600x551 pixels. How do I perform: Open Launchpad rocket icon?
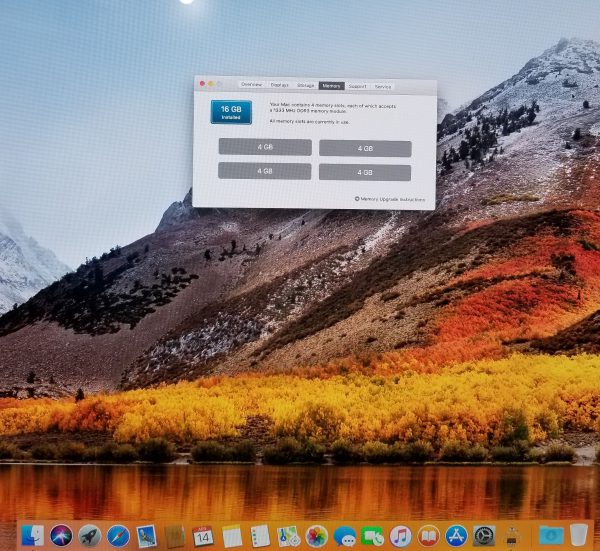point(89,535)
